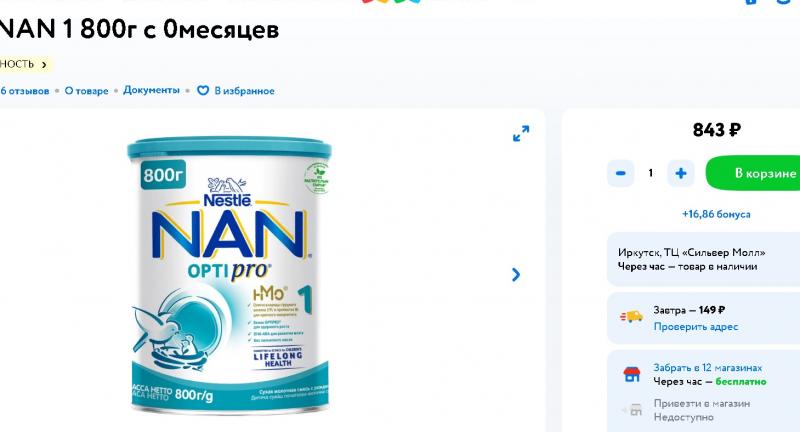Viewport: 800px width, 432px height.
Task: Show next product image with right chevron
Action: (516, 275)
